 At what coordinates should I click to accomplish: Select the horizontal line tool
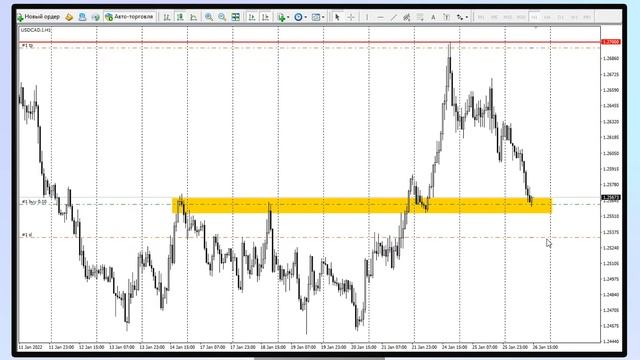(x=380, y=17)
